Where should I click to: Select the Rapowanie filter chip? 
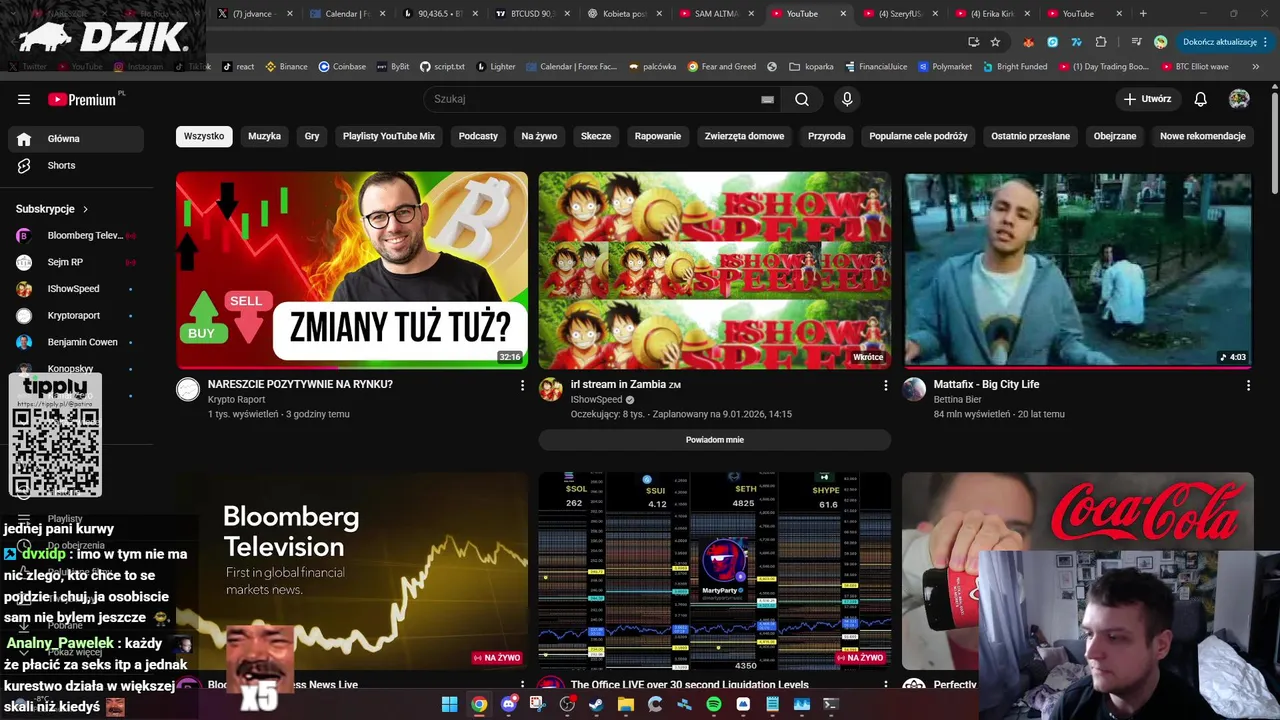tap(658, 136)
